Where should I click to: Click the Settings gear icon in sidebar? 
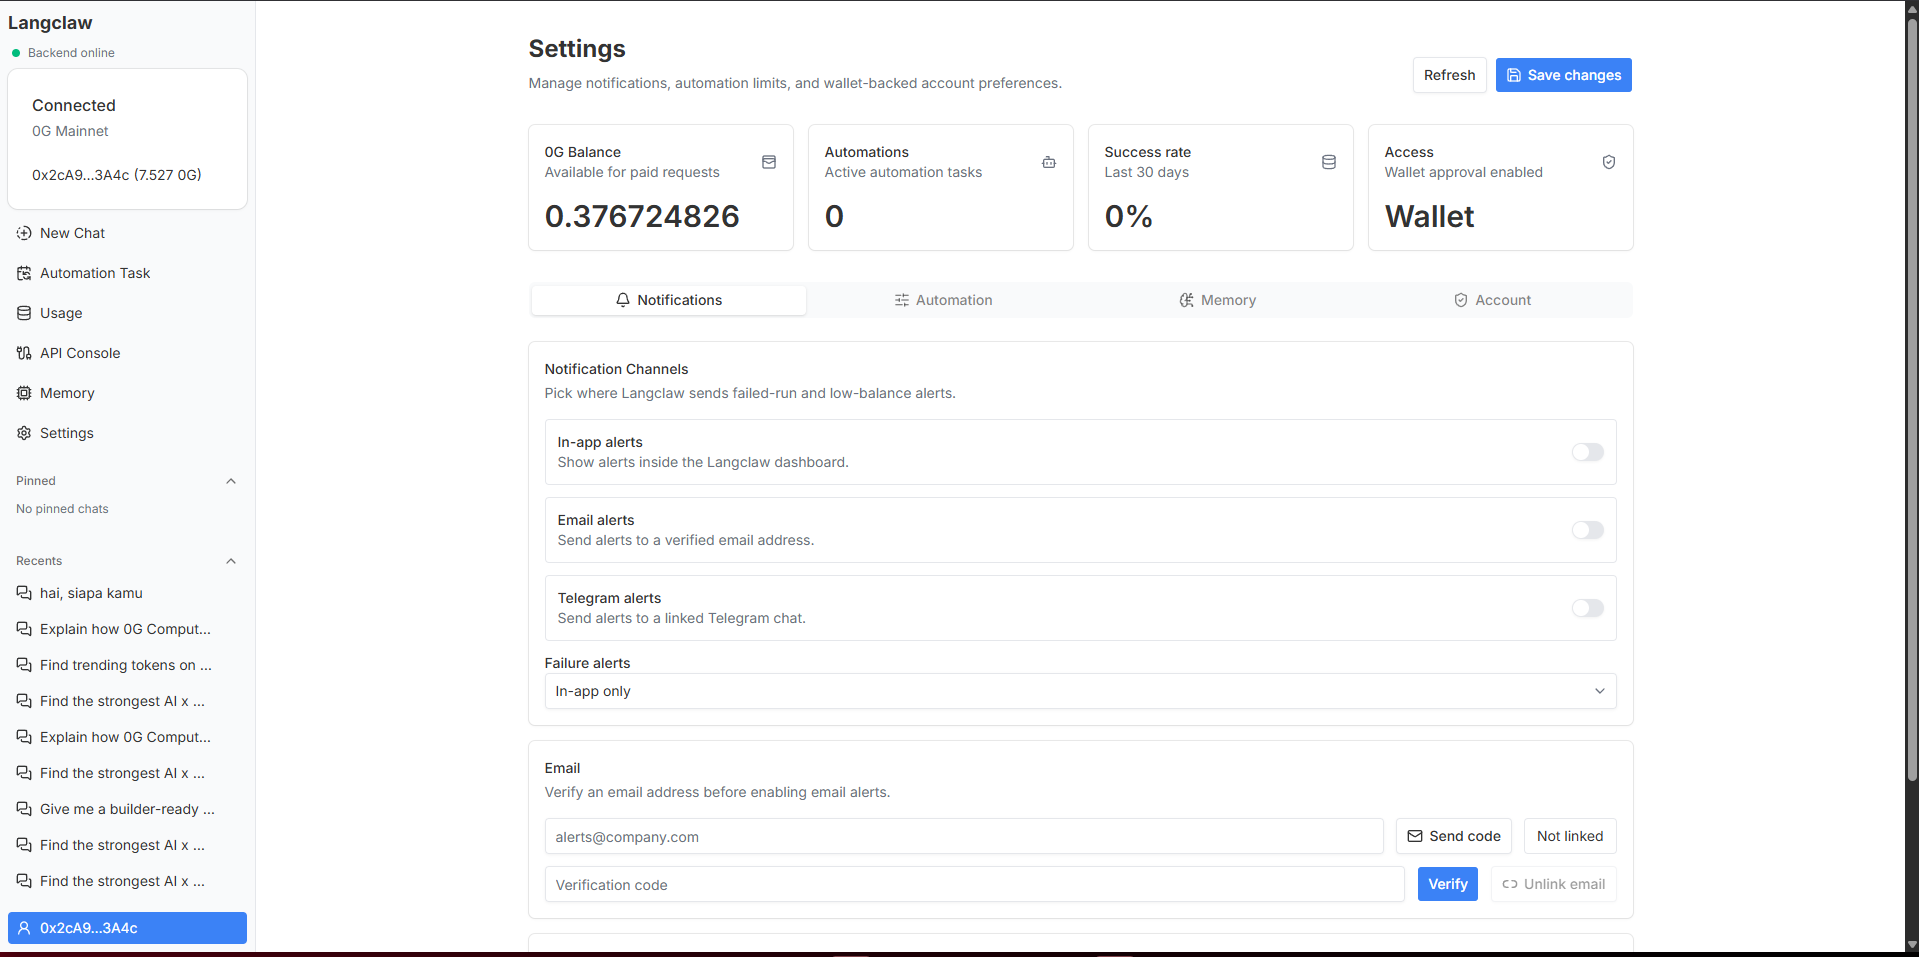(24, 433)
